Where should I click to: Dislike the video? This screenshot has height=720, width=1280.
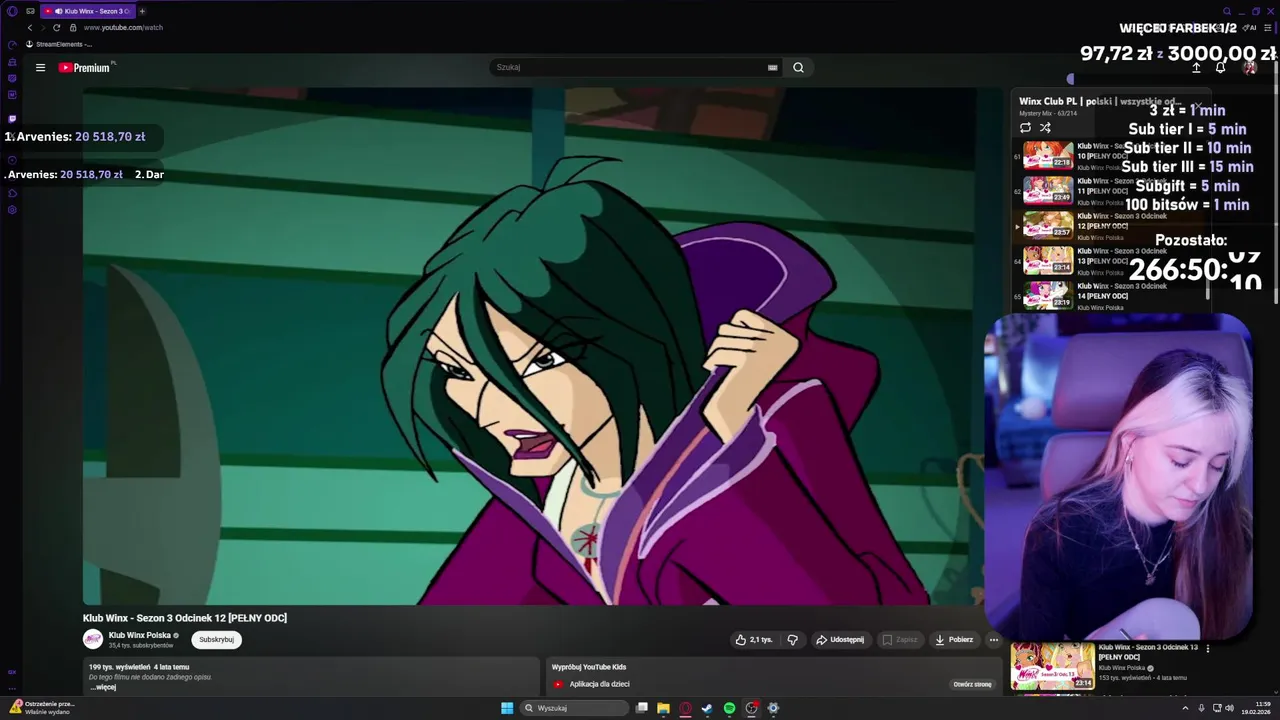coord(792,640)
